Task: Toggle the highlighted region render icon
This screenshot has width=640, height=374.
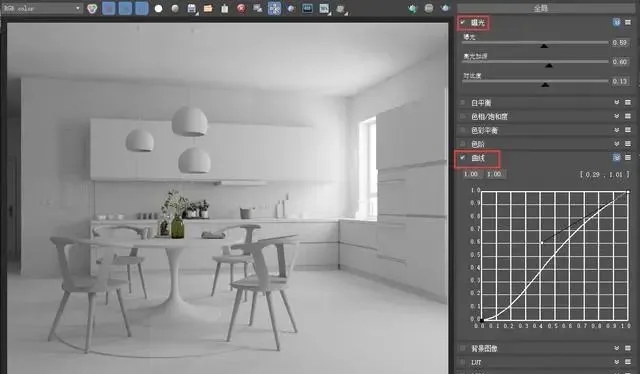Action: (x=274, y=8)
